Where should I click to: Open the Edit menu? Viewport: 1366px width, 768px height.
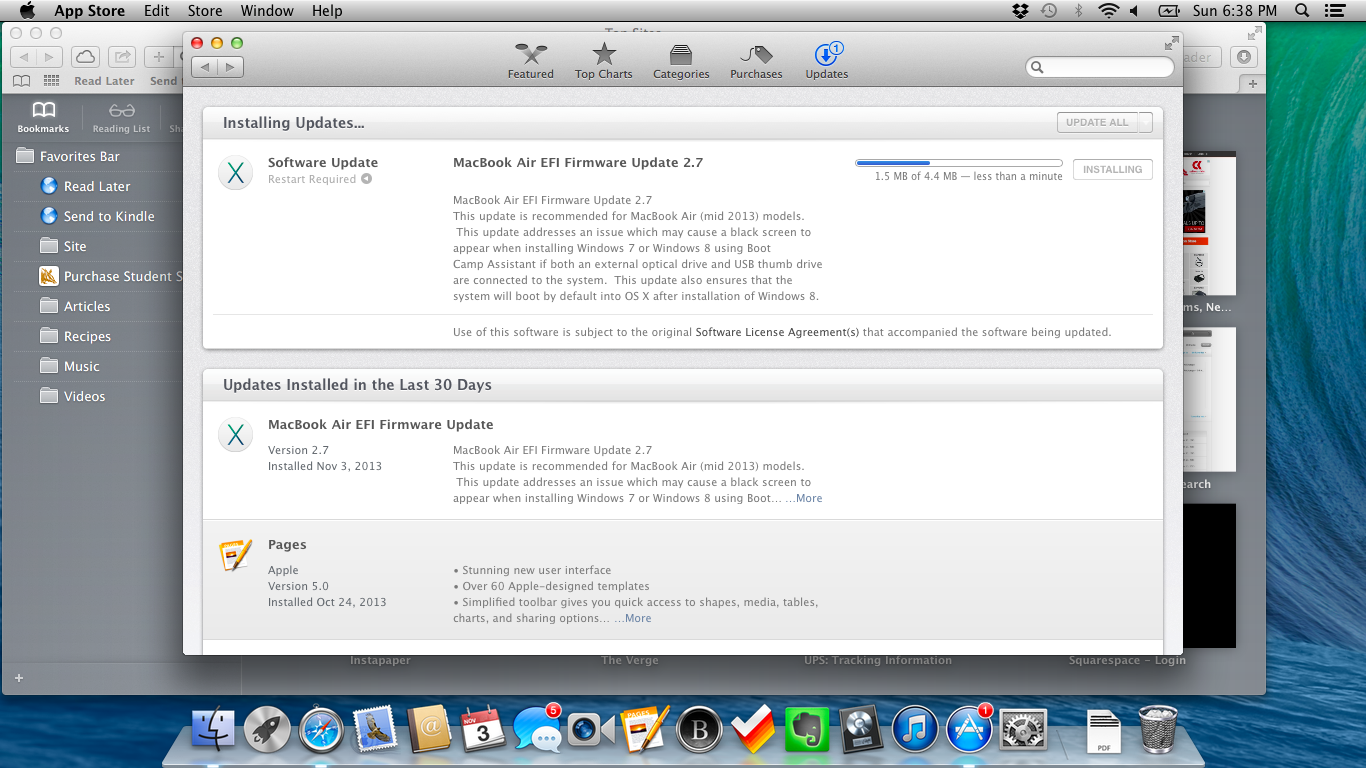coord(156,11)
